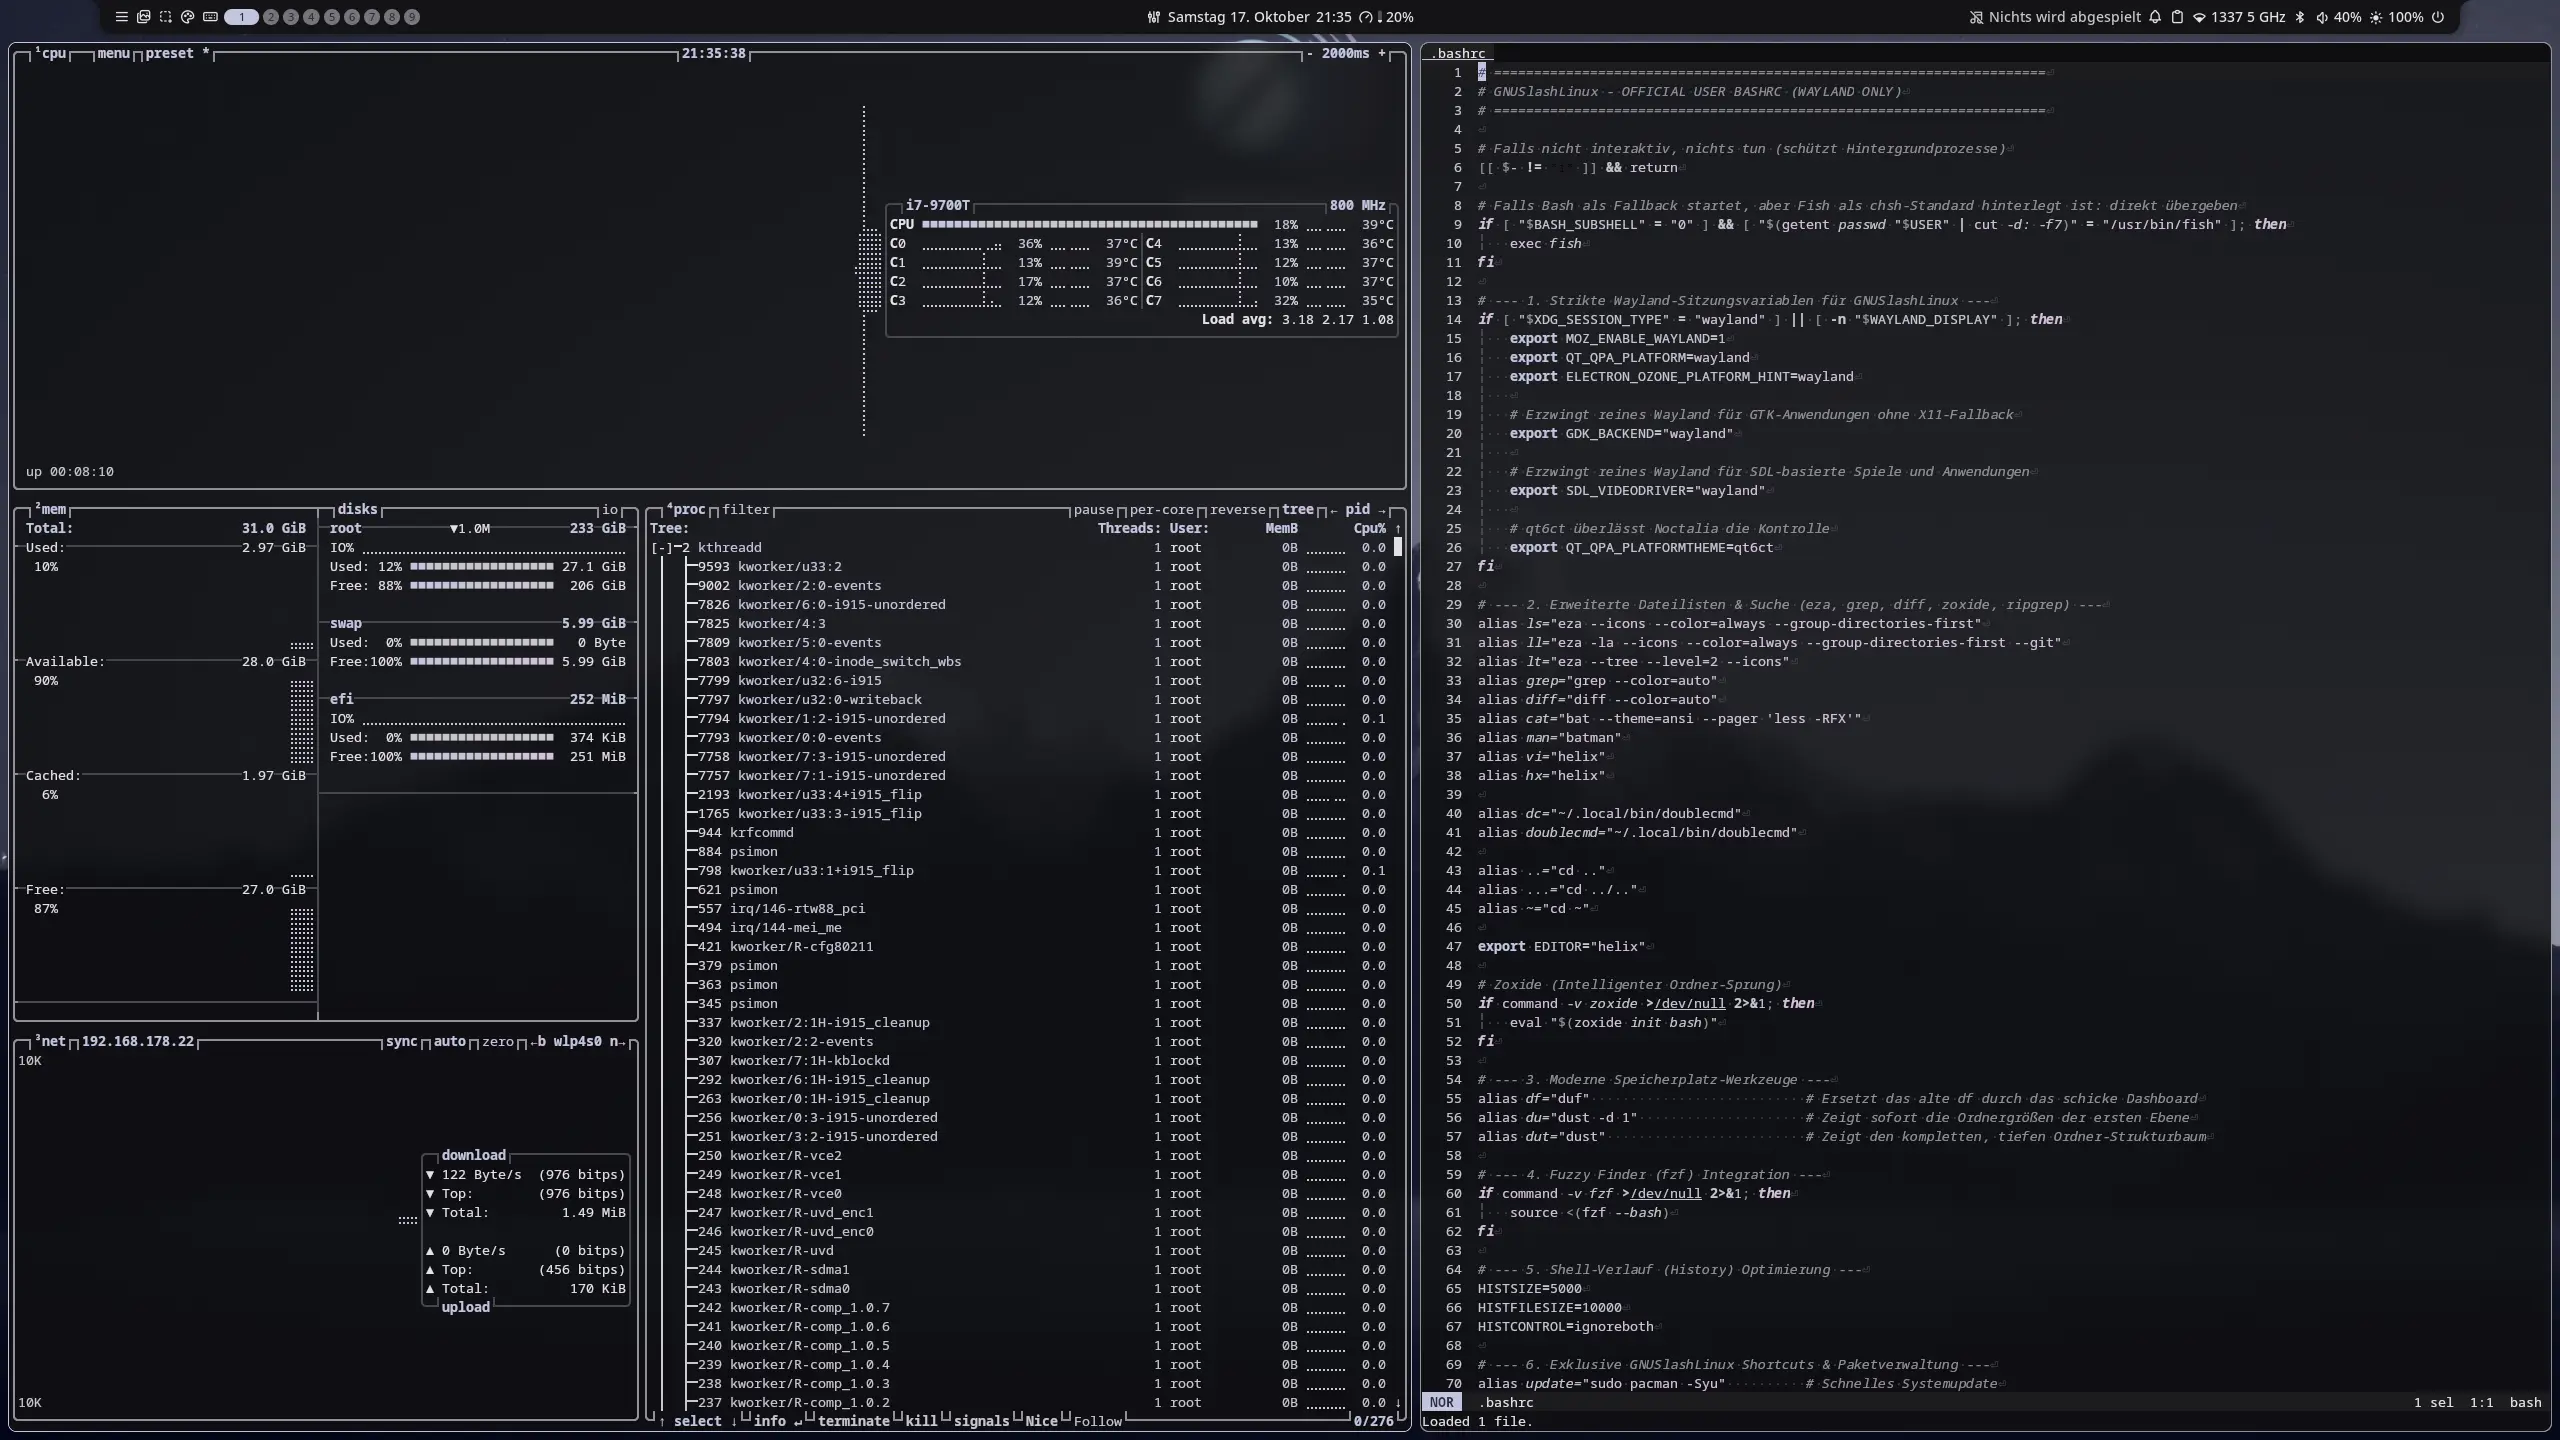Switch to workspace 5
The image size is (2560, 1440).
point(332,17)
